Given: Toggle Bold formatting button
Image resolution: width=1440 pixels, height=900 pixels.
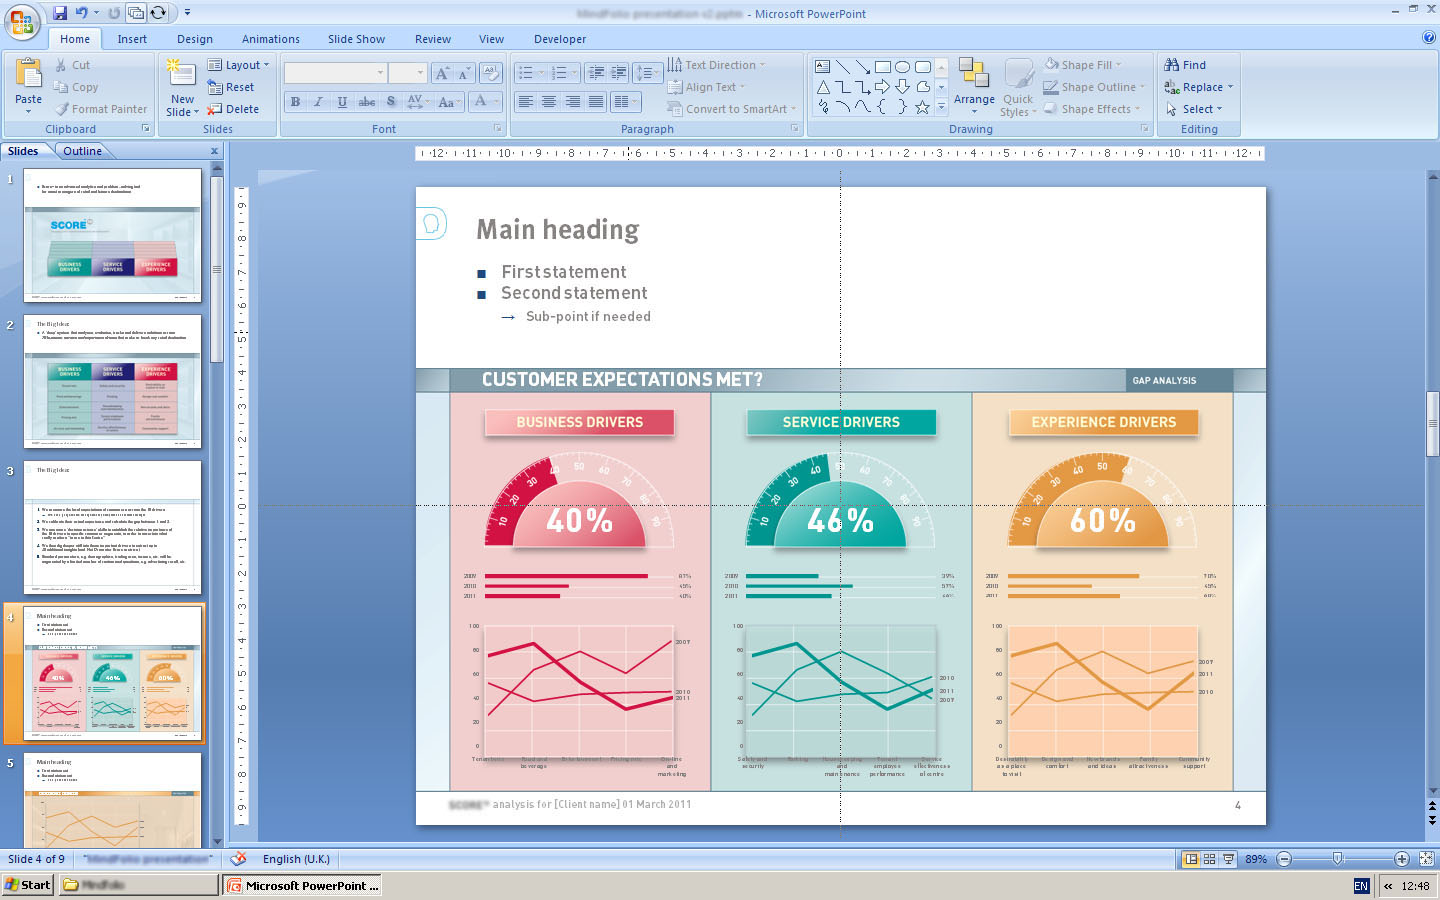Looking at the screenshot, I should 295,102.
